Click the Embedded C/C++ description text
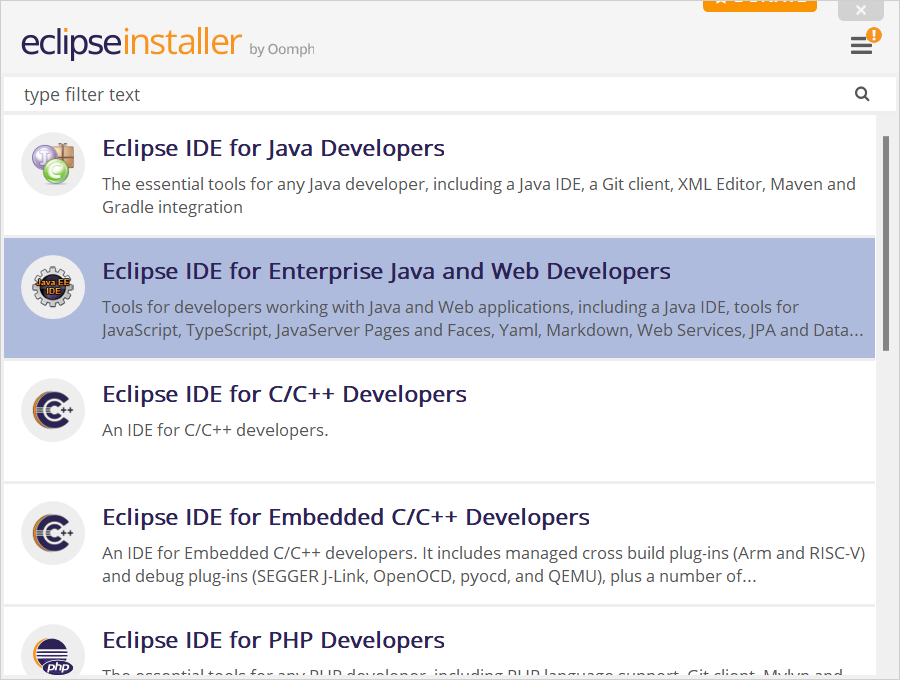Viewport: 900px width, 680px height. click(483, 565)
